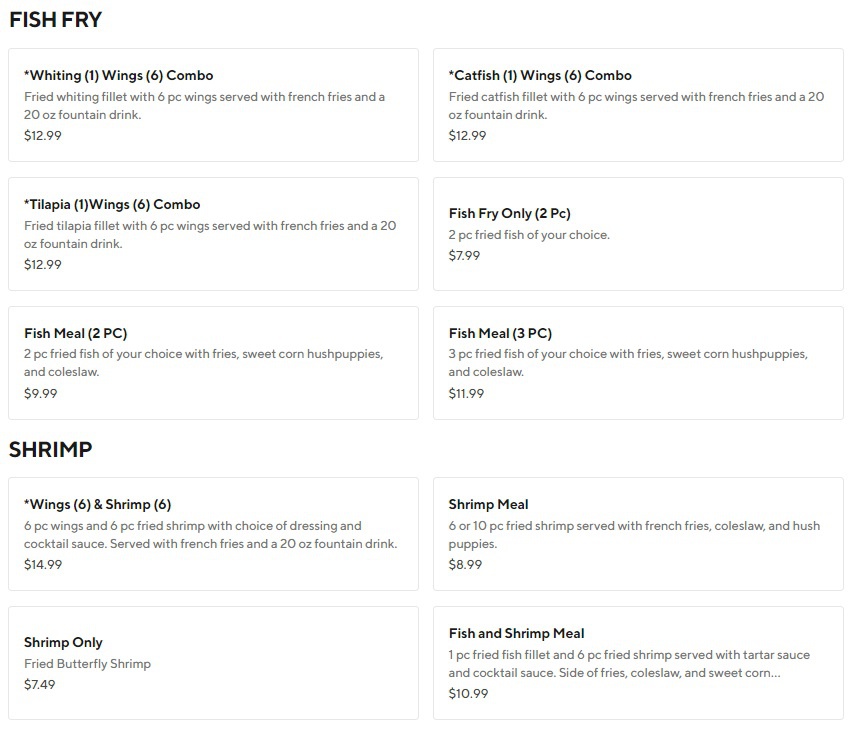Select the Catfish (1) Wings (6) Combo card
The width and height of the screenshot is (853, 732).
pyautogui.click(x=540, y=76)
